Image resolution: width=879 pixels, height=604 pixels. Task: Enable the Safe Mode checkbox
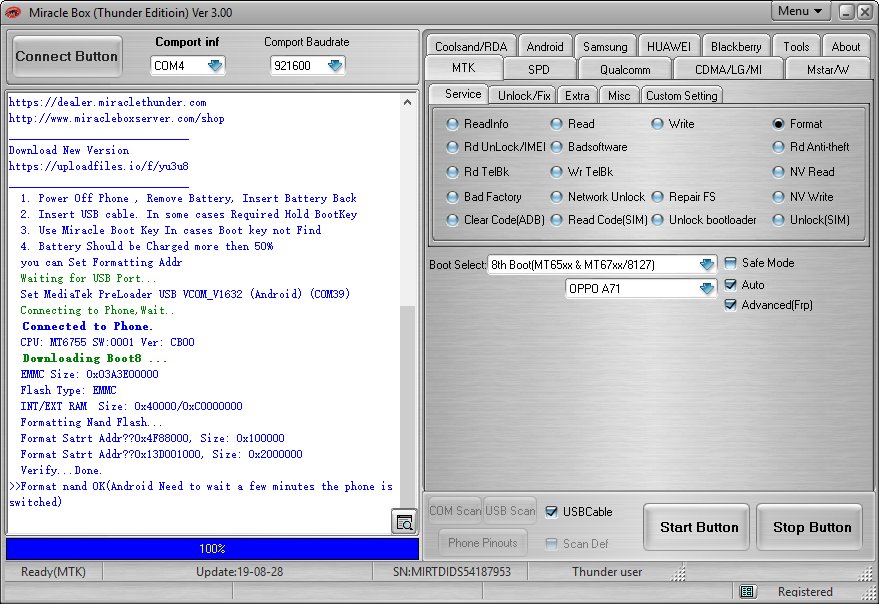pyautogui.click(x=730, y=263)
